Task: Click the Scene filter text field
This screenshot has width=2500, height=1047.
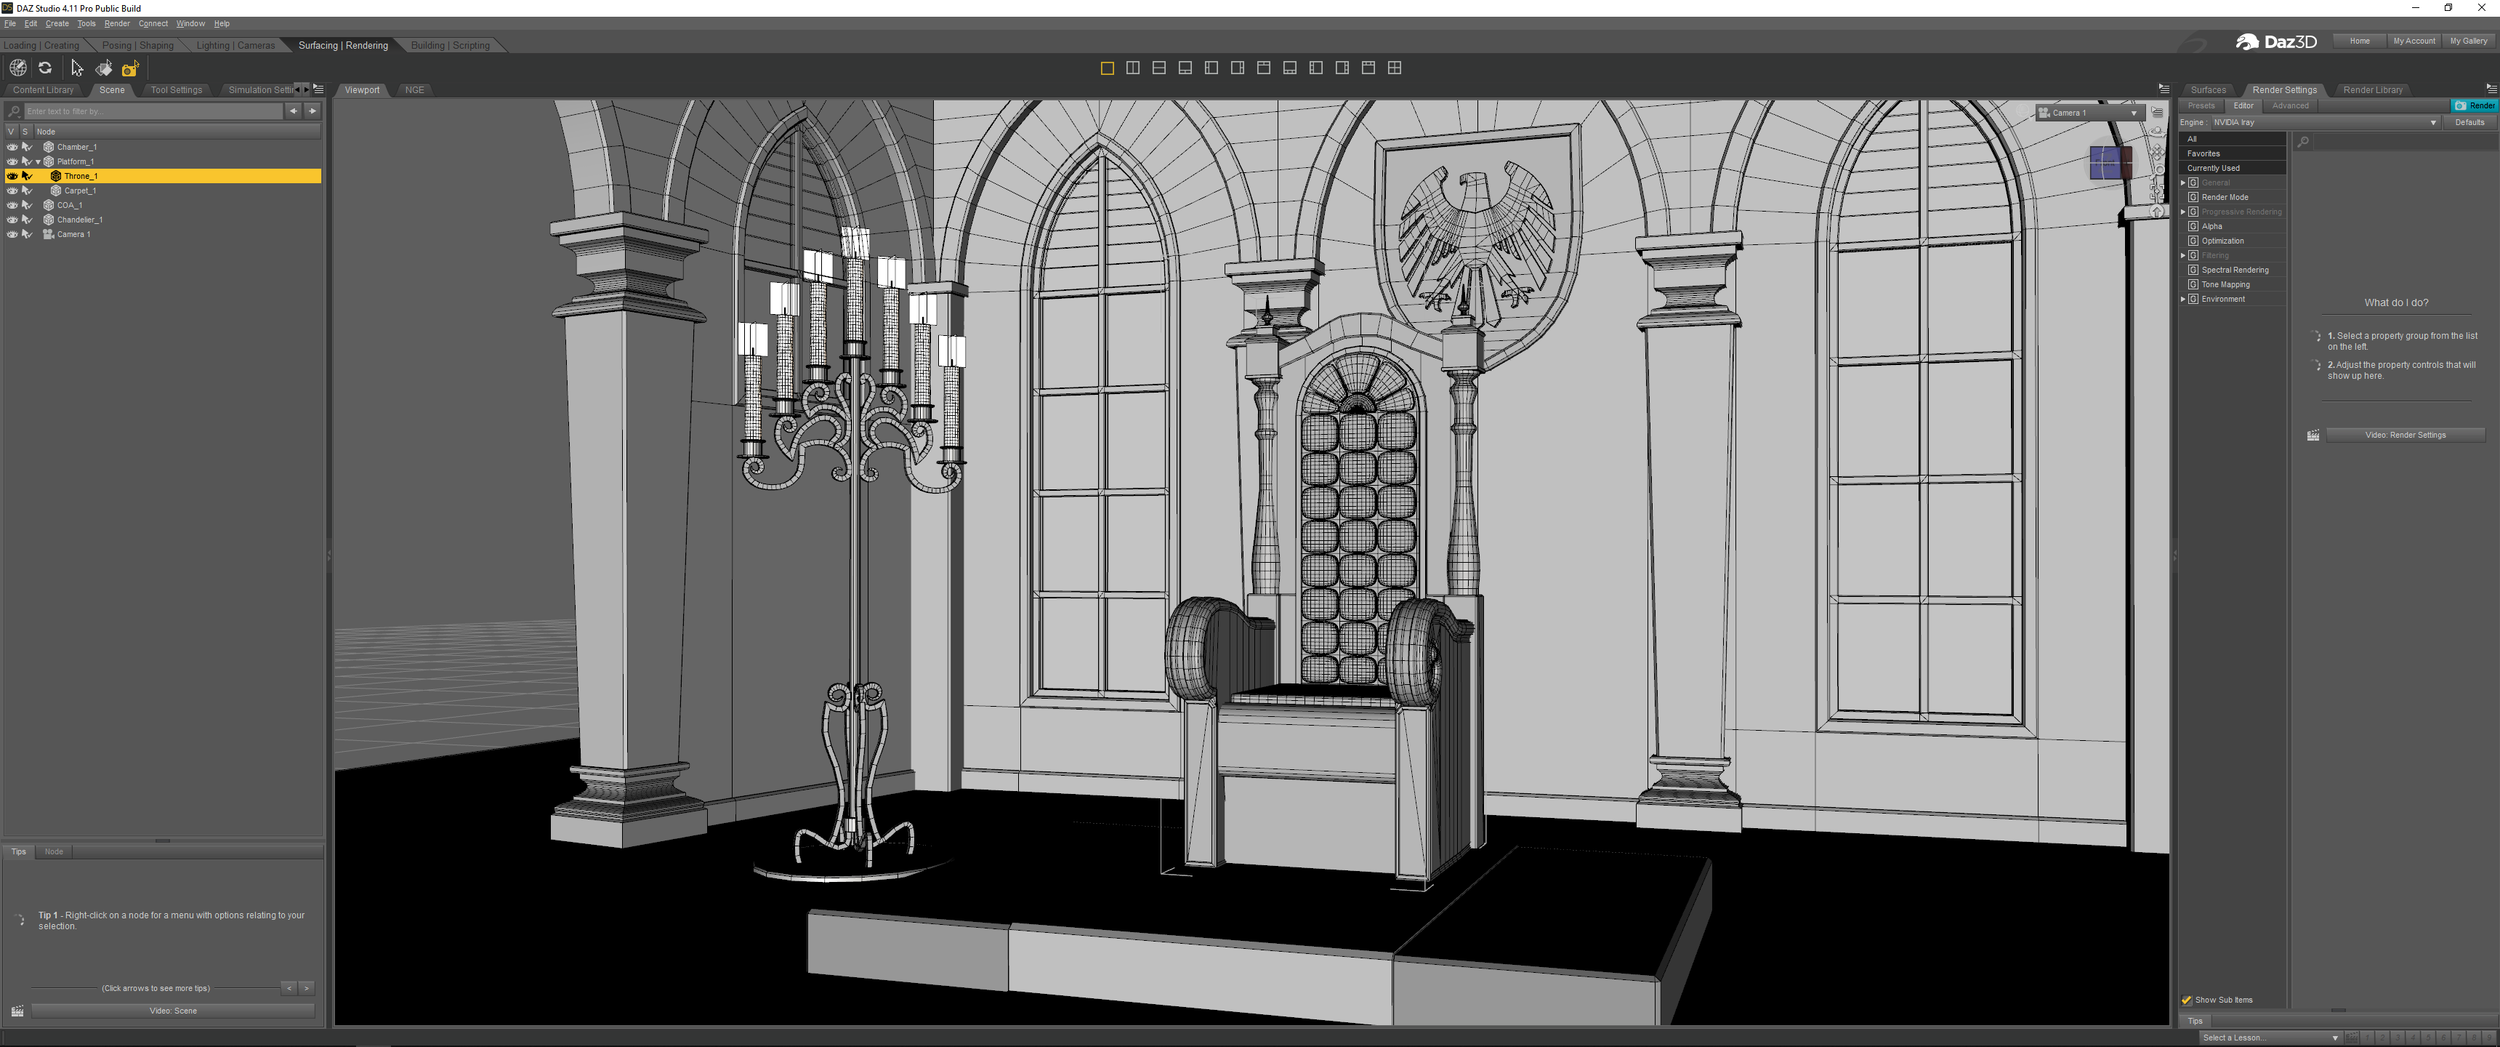Action: [x=154, y=111]
